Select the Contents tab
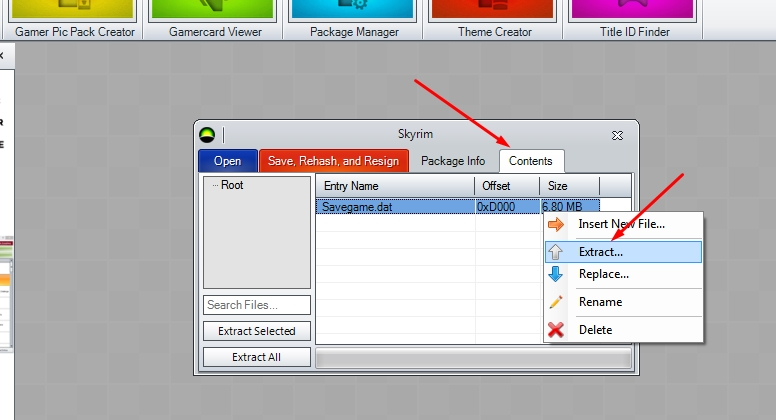The height and width of the screenshot is (420, 776). (531, 161)
